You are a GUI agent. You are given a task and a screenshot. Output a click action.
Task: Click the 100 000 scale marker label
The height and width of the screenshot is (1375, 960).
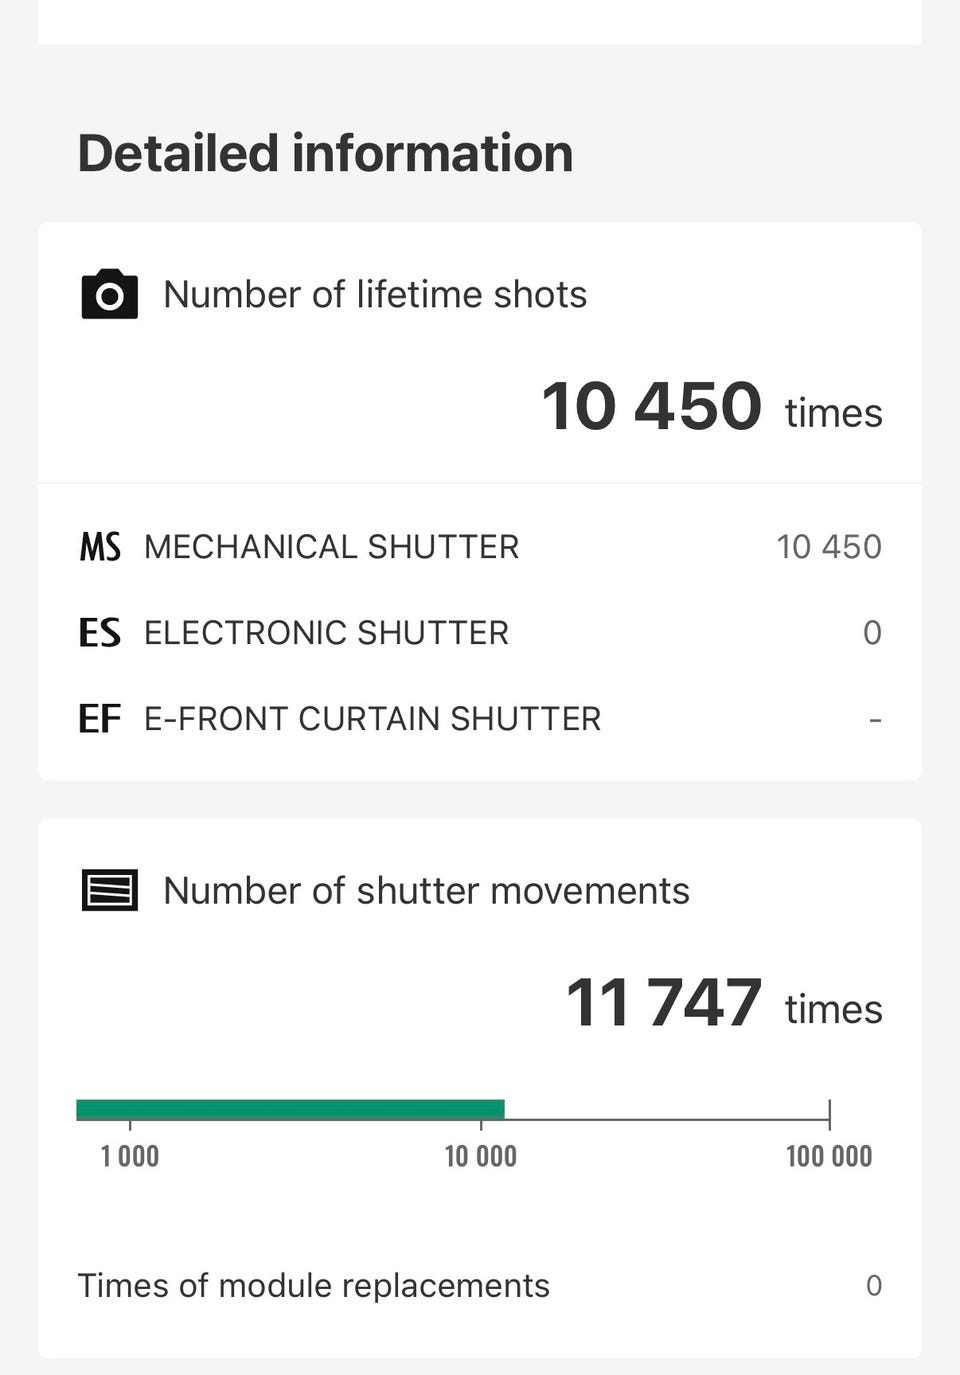[829, 1157]
